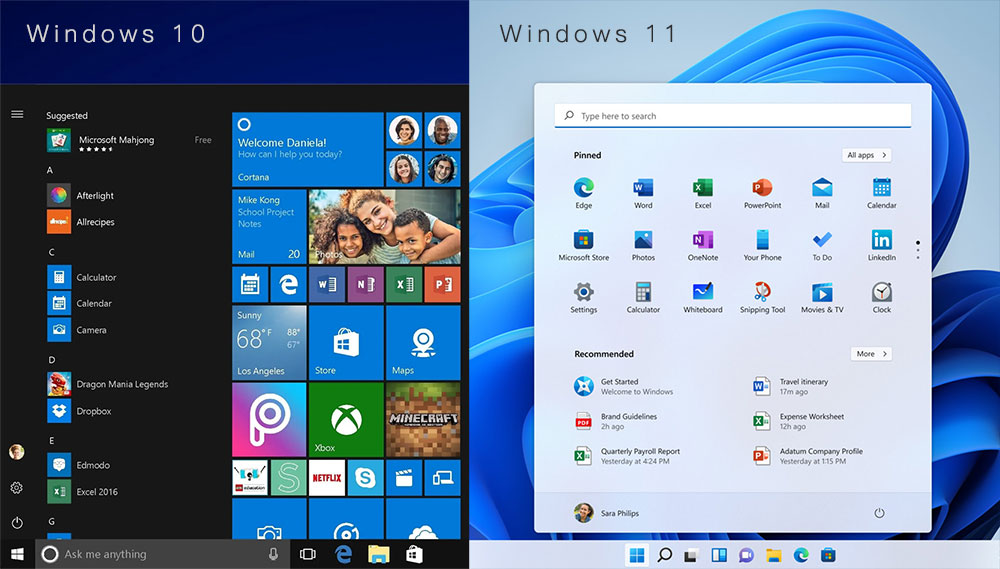Click Cortana microphone icon in search box
This screenshot has height=569, width=1000.
pyautogui.click(x=273, y=554)
